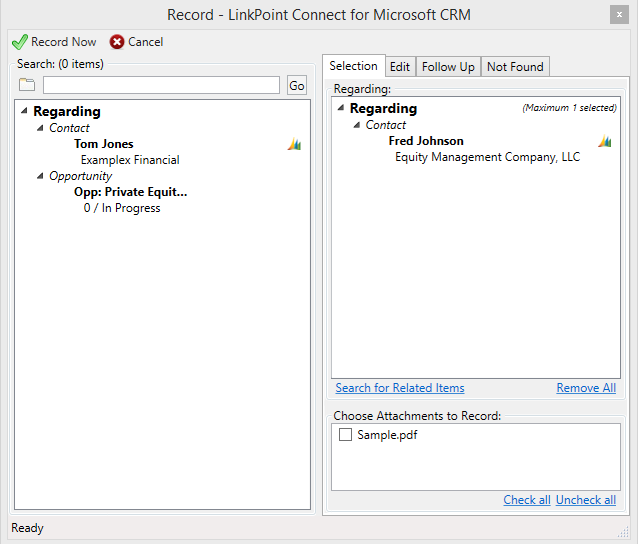638x544 pixels.
Task: Select the Opp: Private Equit... opportunity
Action: pyautogui.click(x=131, y=192)
